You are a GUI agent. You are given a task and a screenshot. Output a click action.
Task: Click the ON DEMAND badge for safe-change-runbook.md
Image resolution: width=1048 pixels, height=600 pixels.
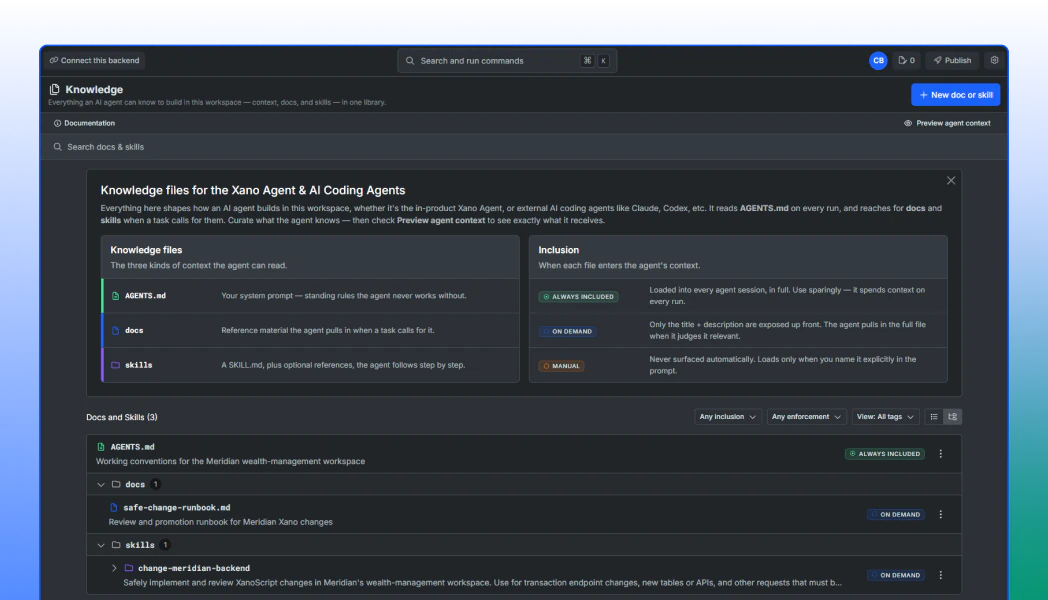[896, 514]
